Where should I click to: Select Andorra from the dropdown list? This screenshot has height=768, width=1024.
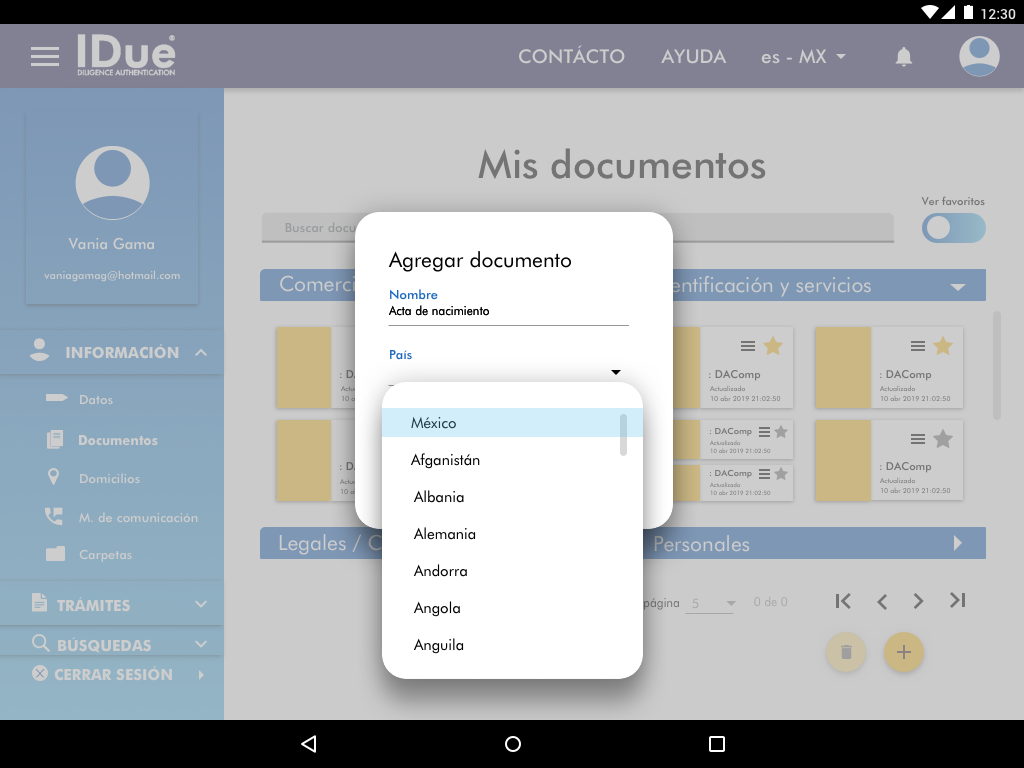441,571
